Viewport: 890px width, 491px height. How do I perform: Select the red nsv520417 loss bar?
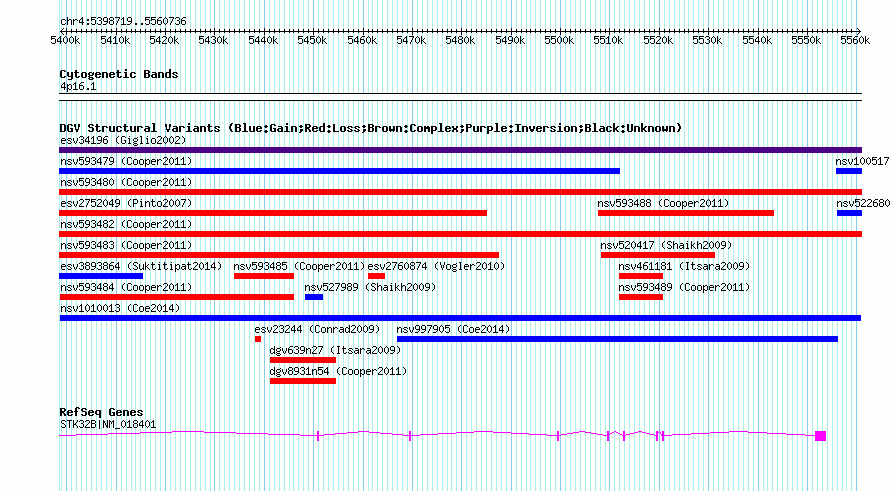click(658, 255)
